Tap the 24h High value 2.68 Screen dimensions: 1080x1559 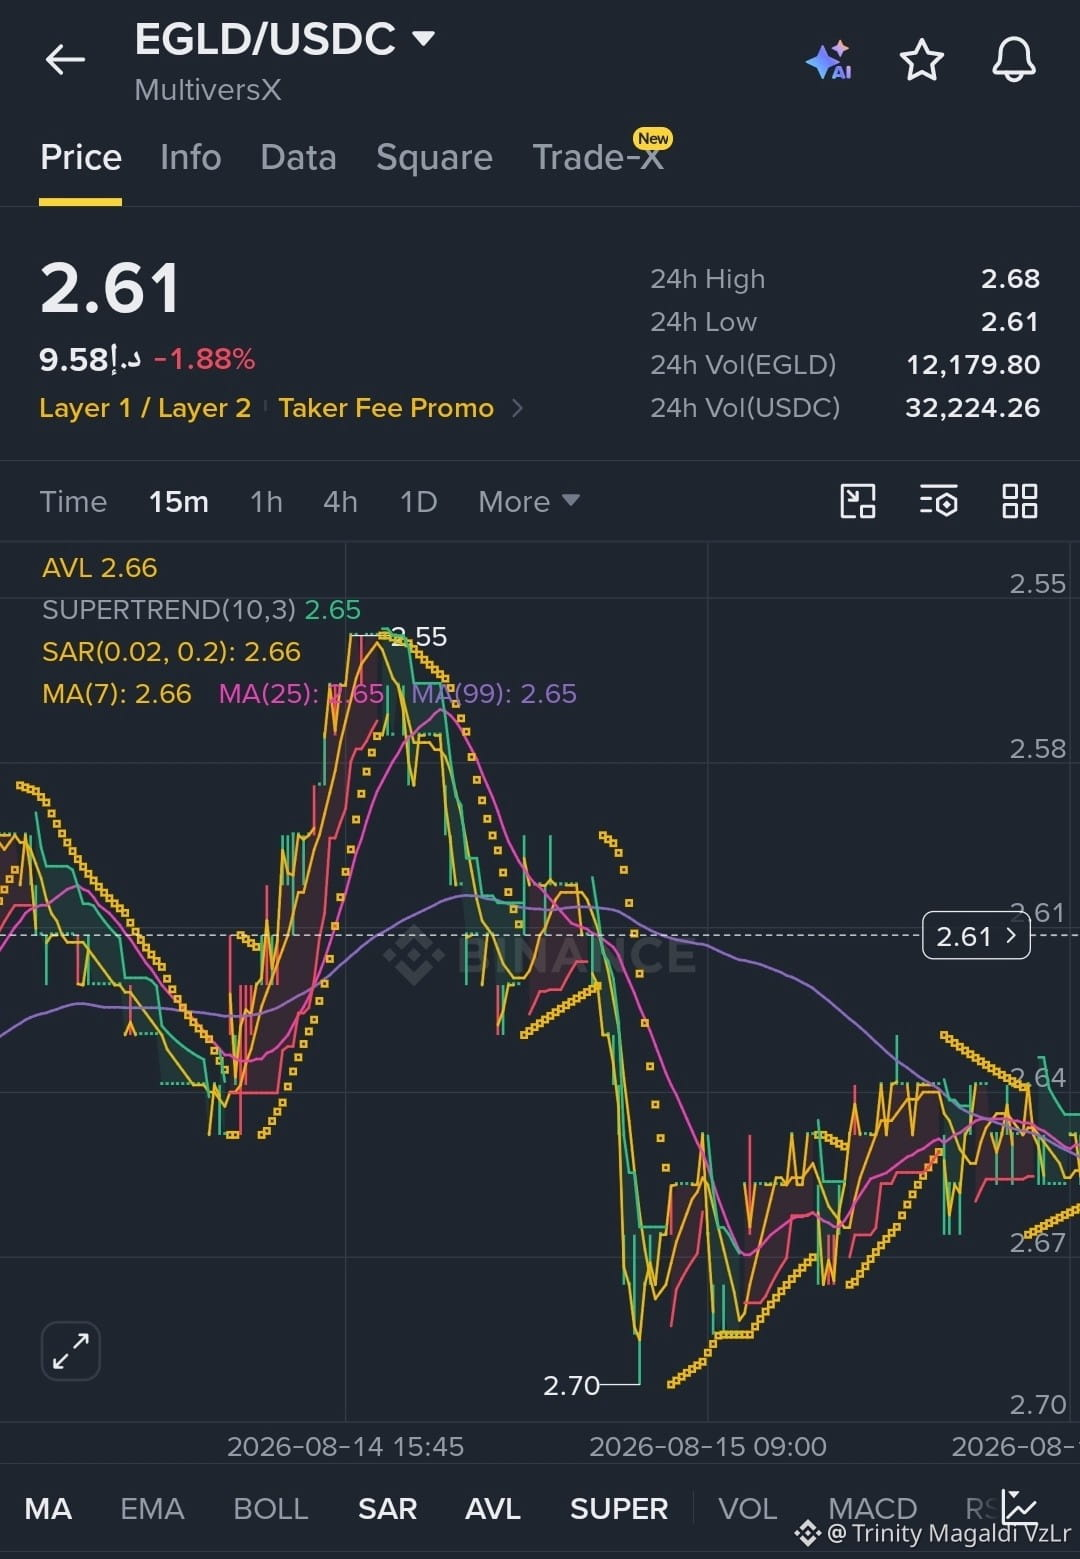pyautogui.click(x=1010, y=278)
